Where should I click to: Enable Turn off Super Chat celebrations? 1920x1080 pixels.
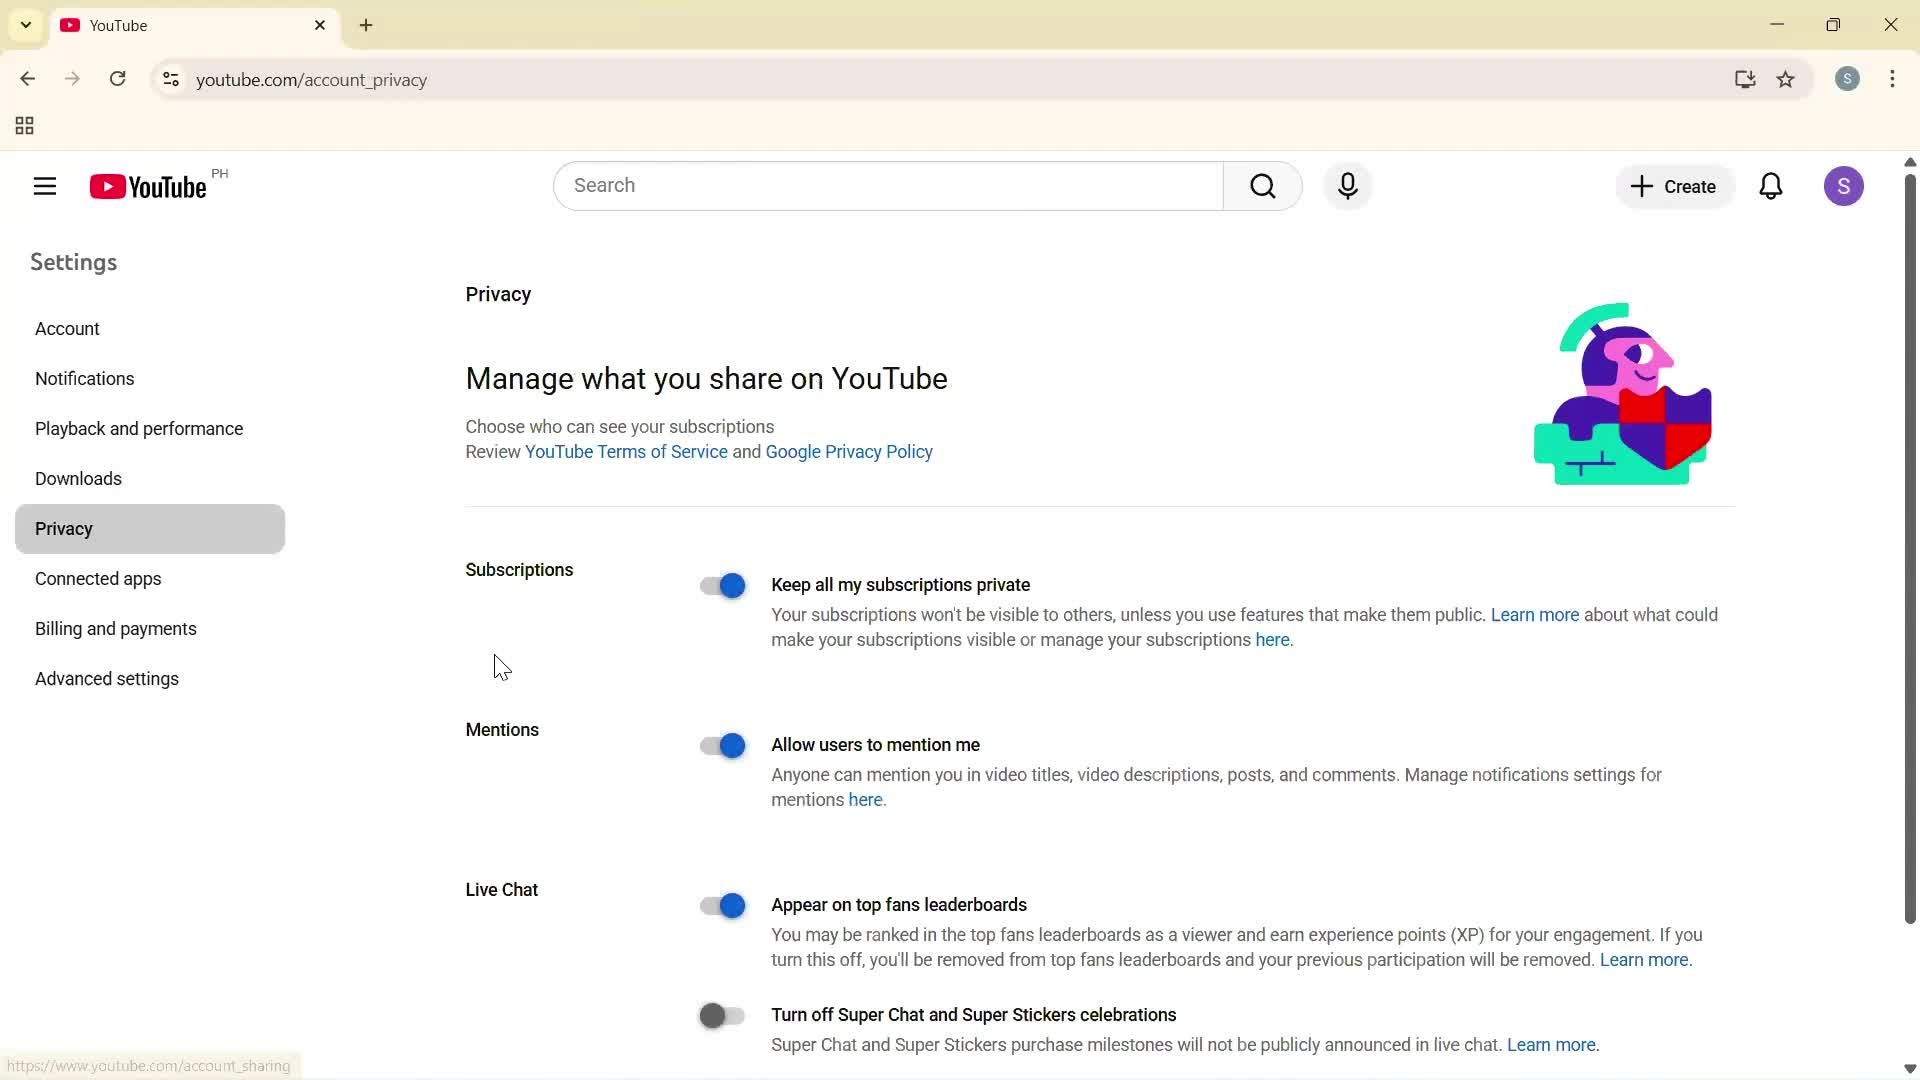click(723, 1016)
